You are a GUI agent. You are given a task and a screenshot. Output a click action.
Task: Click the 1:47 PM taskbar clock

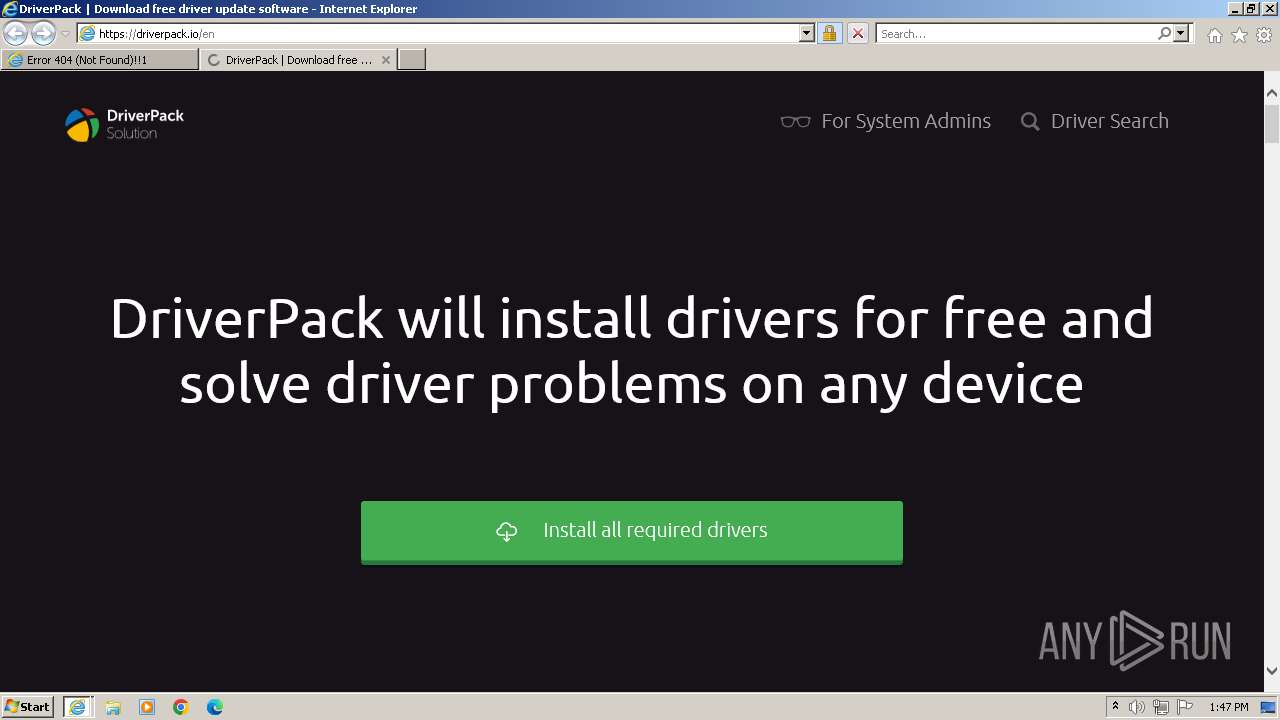(1229, 707)
